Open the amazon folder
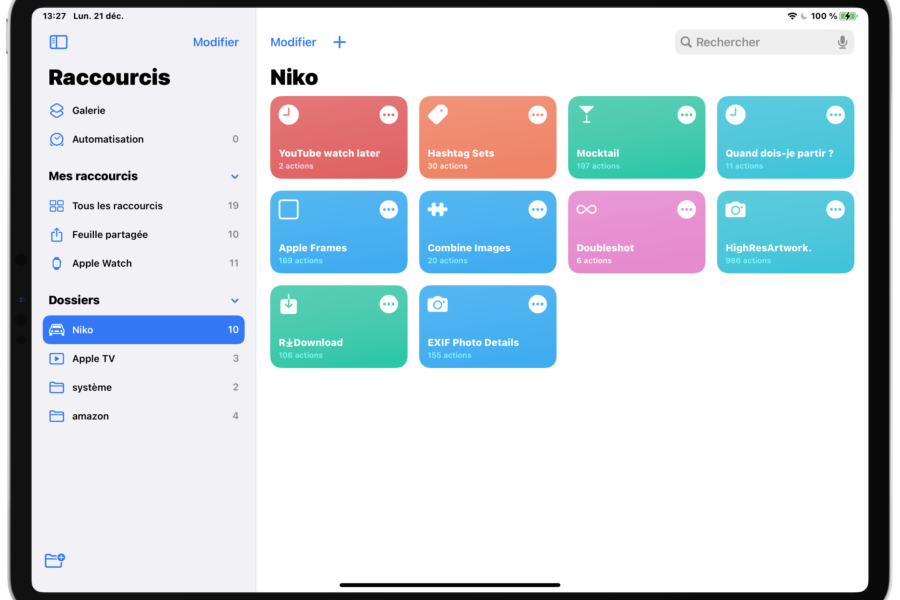The image size is (900, 600). pos(143,416)
